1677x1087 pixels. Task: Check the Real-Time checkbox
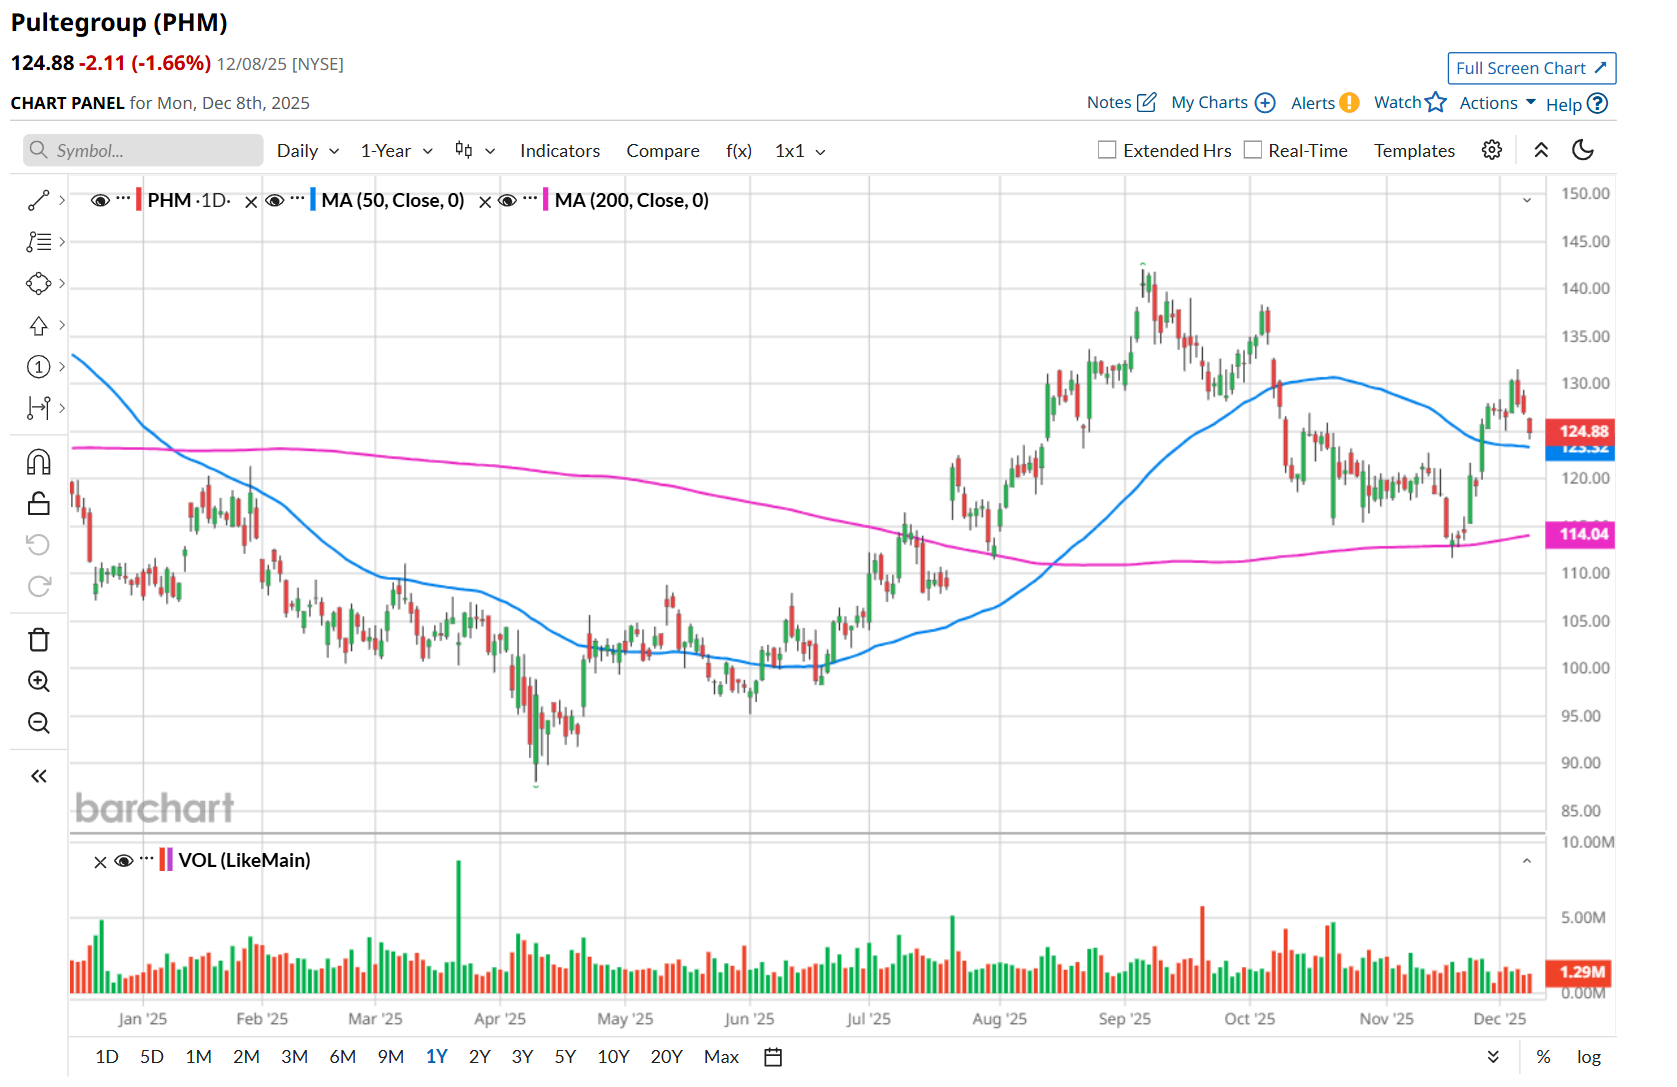click(x=1252, y=150)
